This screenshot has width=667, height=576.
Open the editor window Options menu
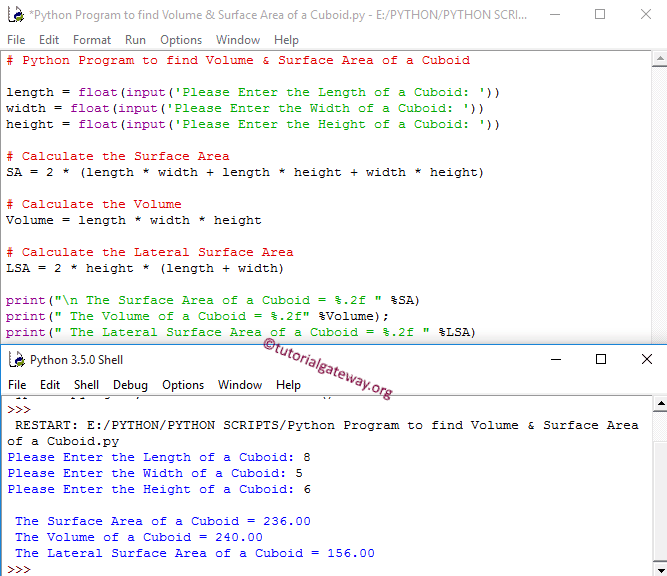coord(181,40)
